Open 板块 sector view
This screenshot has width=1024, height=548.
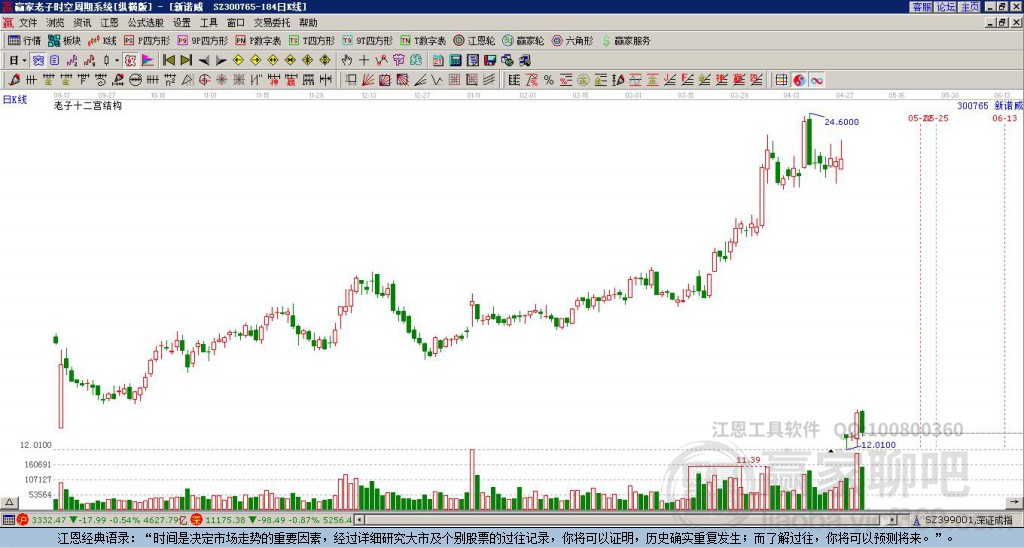pyautogui.click(x=64, y=40)
